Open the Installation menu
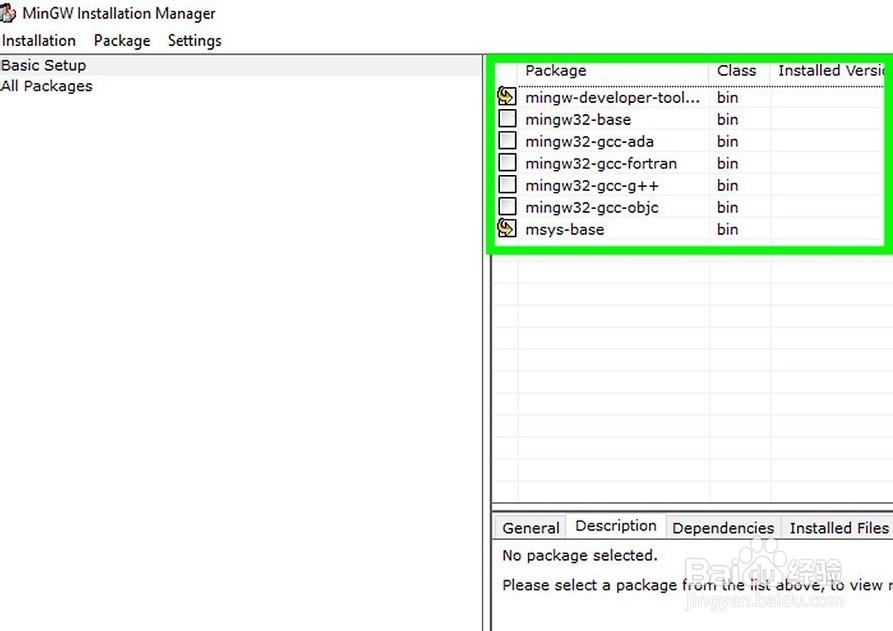The image size is (893, 631). tap(39, 40)
